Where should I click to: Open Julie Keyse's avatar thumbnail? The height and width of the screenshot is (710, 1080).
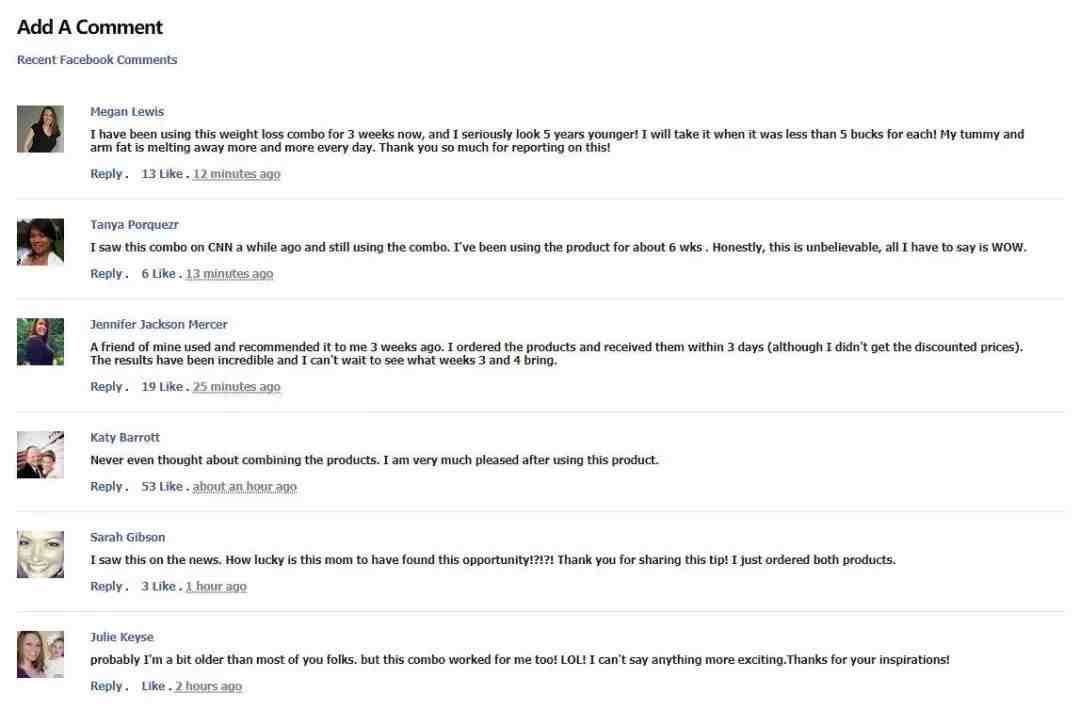[x=40, y=654]
